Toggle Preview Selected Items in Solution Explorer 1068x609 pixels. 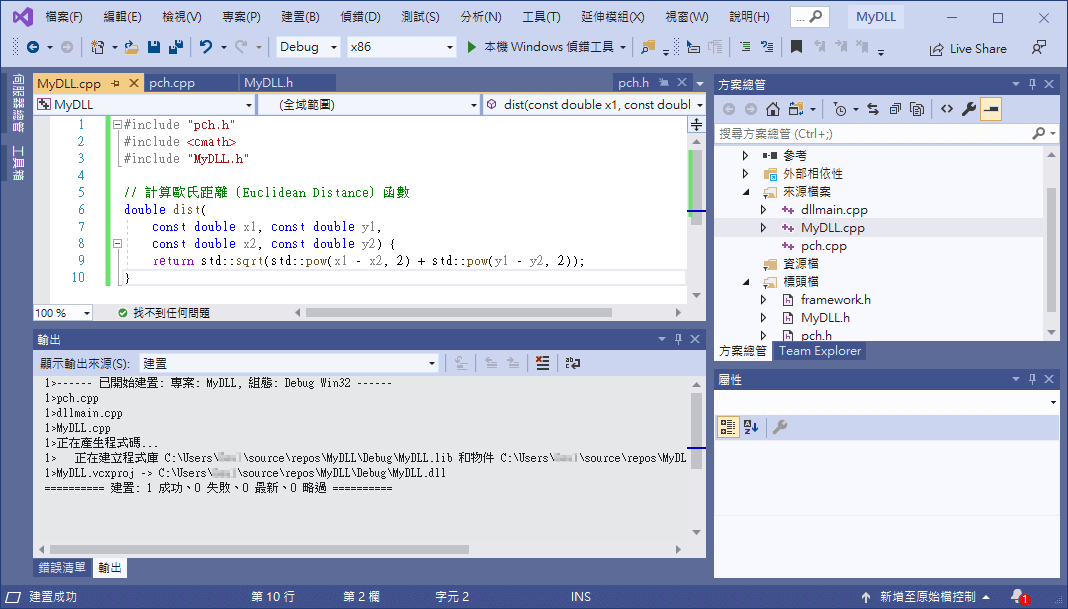pos(991,109)
